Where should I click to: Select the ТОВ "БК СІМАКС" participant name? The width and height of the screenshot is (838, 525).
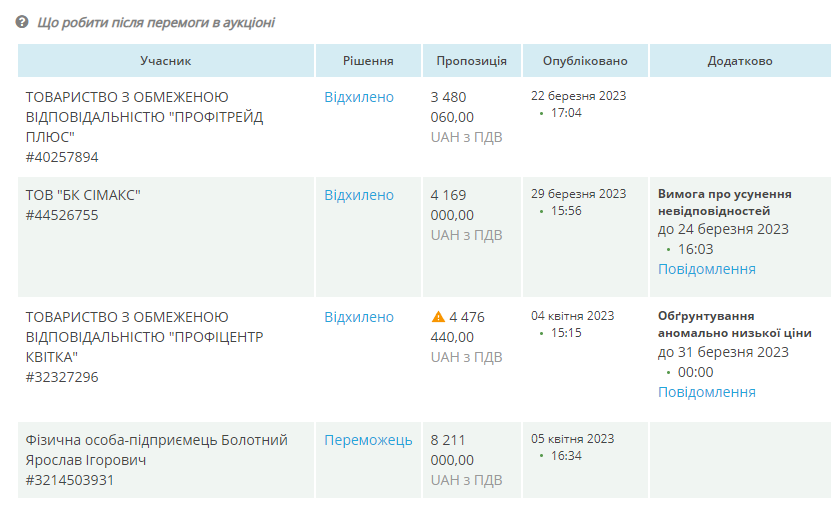[83, 195]
